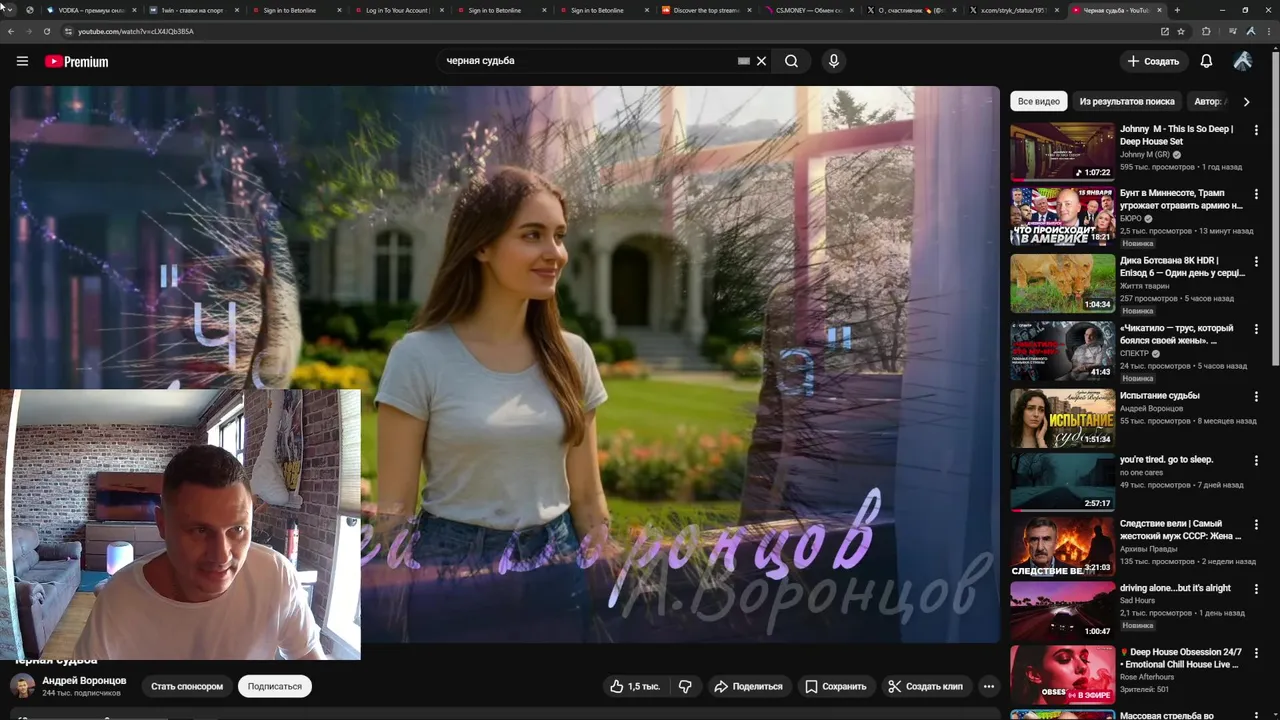Open 'Следствие вели' video title
Viewport: 1280px width, 720px height.
(1180, 530)
